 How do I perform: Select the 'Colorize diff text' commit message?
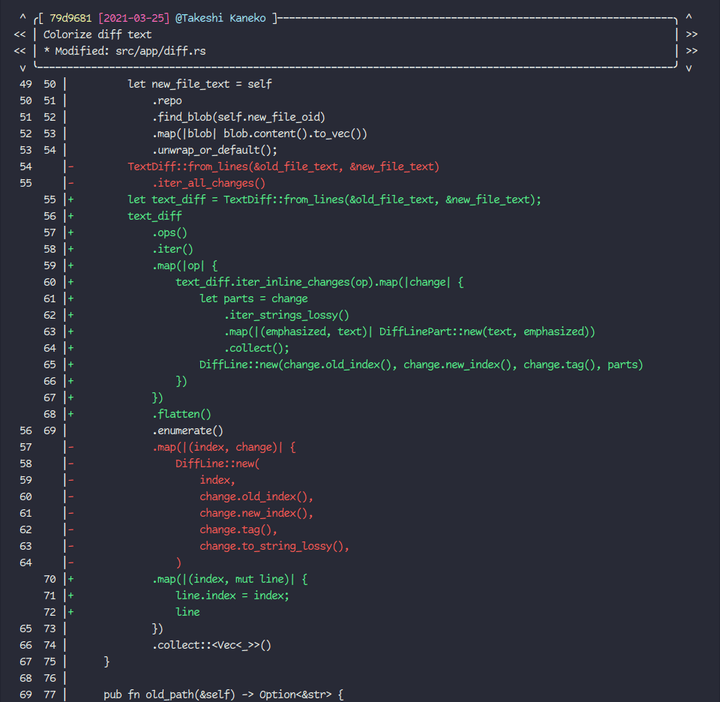tap(97, 34)
